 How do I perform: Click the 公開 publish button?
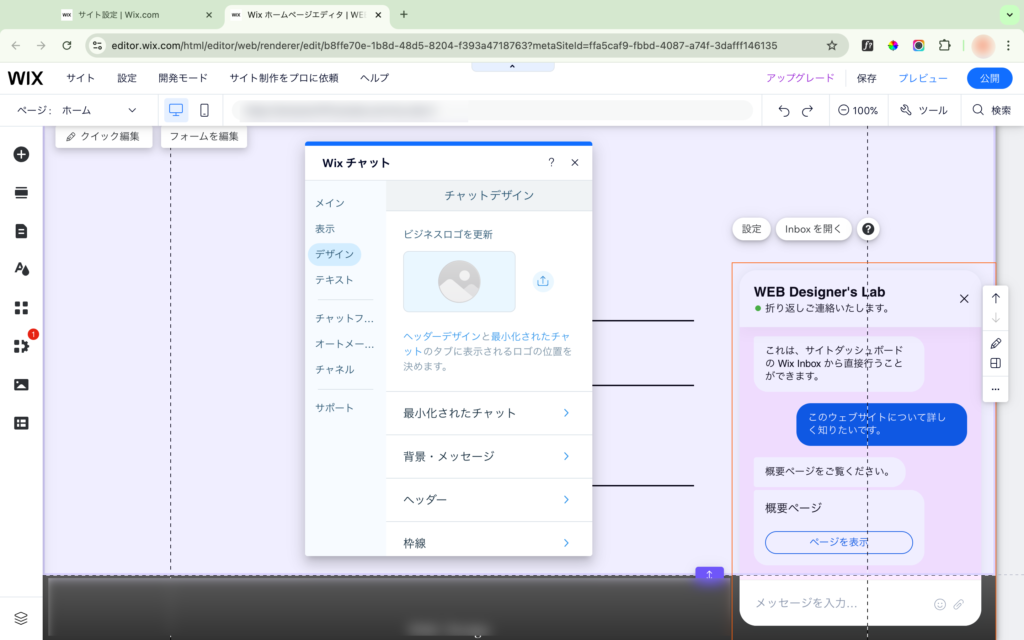click(989, 78)
